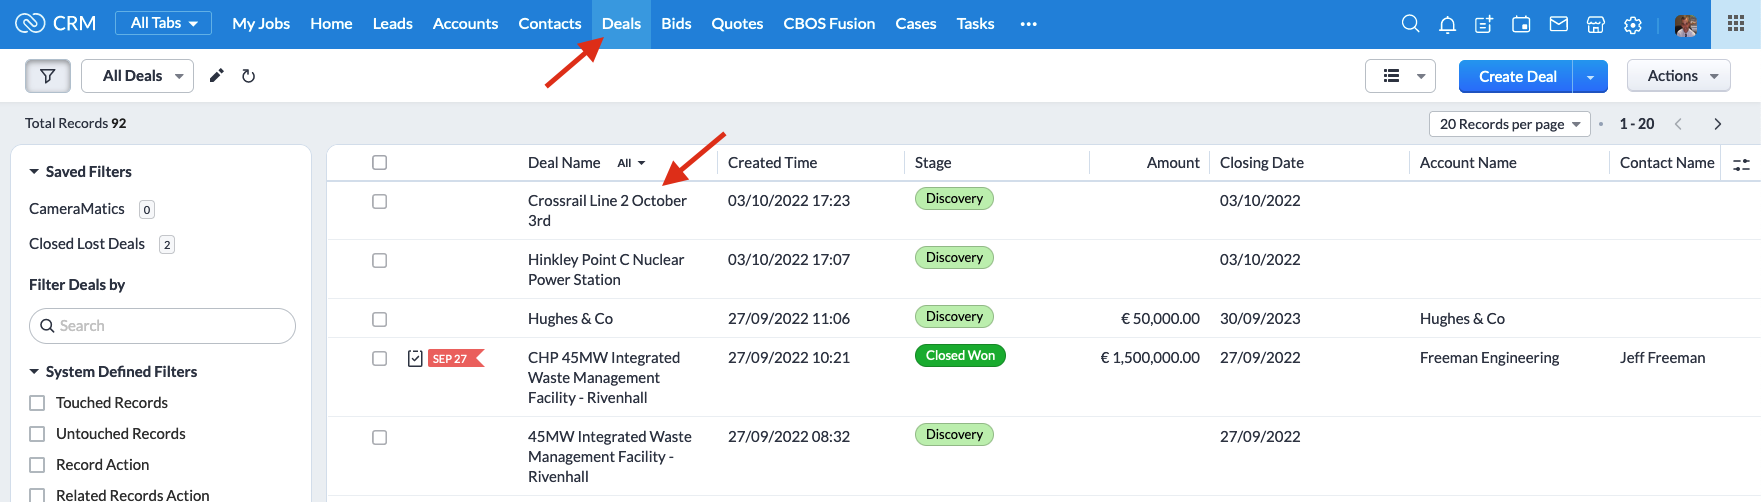Open Freeman Engineering account link
The image size is (1761, 502).
coord(1489,358)
